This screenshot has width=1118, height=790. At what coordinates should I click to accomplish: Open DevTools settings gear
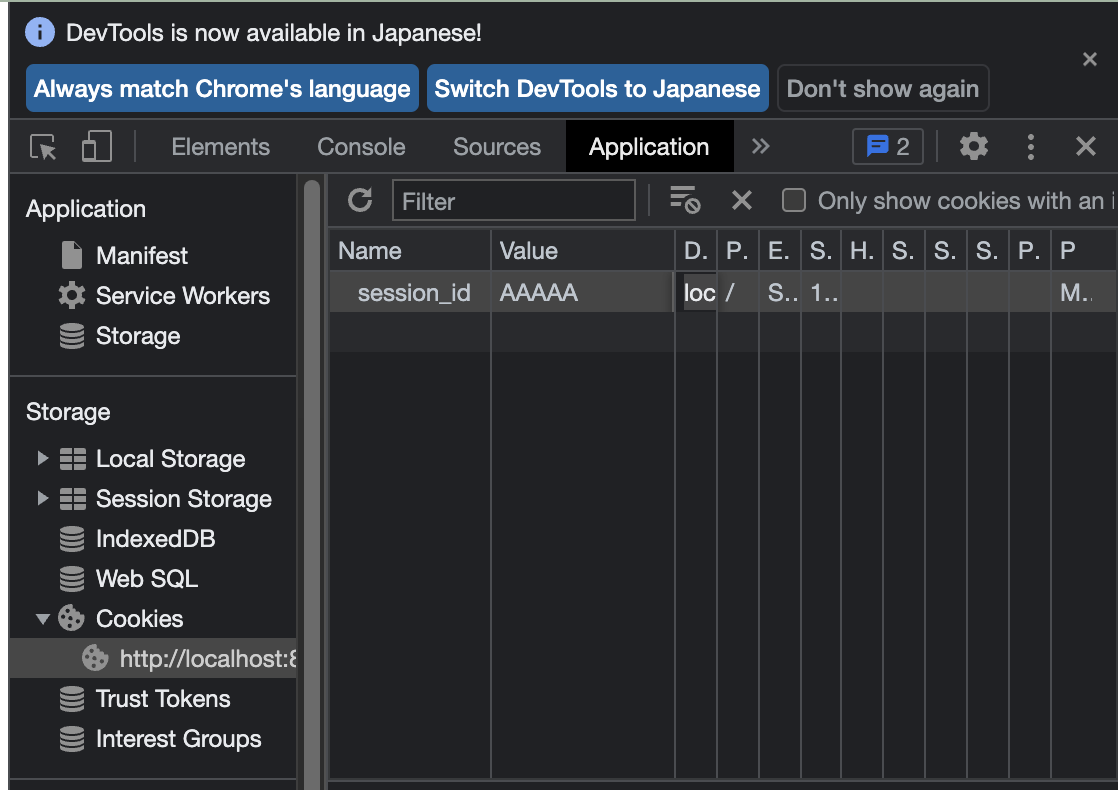(x=973, y=147)
